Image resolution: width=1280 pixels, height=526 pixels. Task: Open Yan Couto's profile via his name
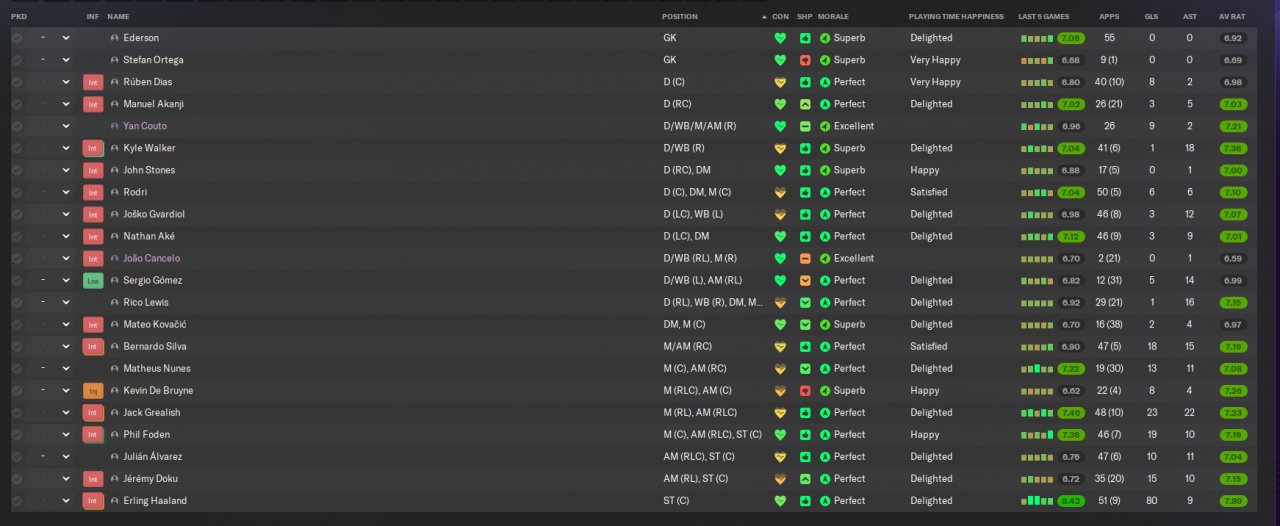pos(145,126)
